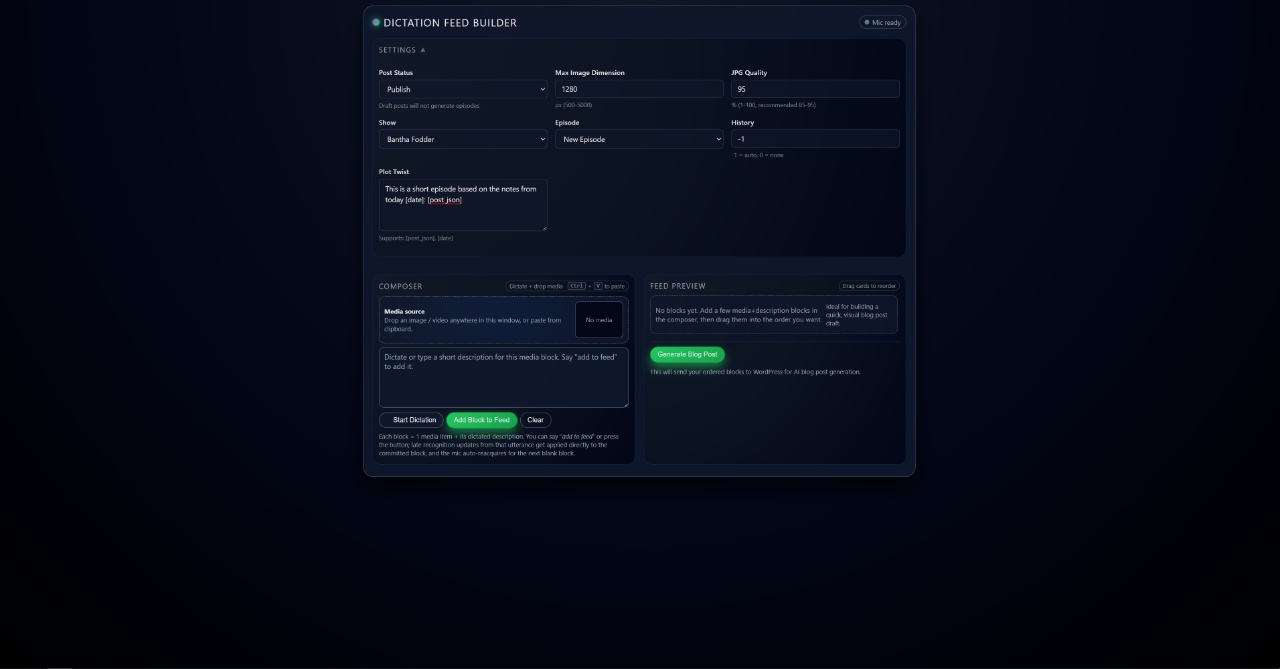Click the '-1 = auto, 0 = none' hint
This screenshot has height=669, width=1280.
pyautogui.click(x=758, y=155)
